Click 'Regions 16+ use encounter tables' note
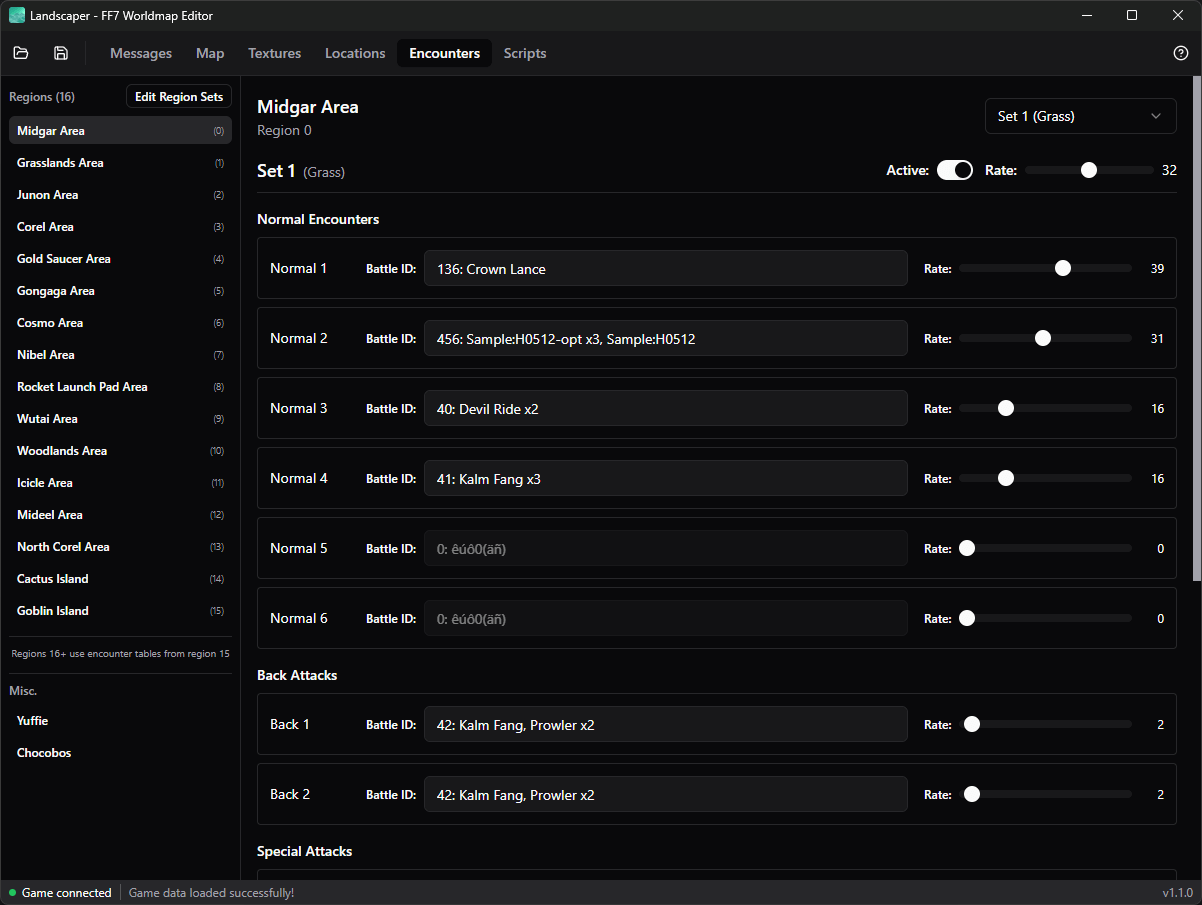Screen dimensions: 1202x905 pyautogui.click(x=120, y=654)
